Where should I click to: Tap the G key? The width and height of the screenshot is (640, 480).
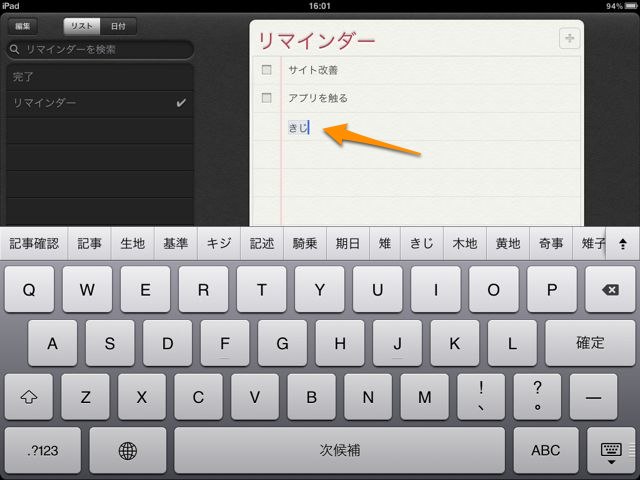pyautogui.click(x=282, y=343)
